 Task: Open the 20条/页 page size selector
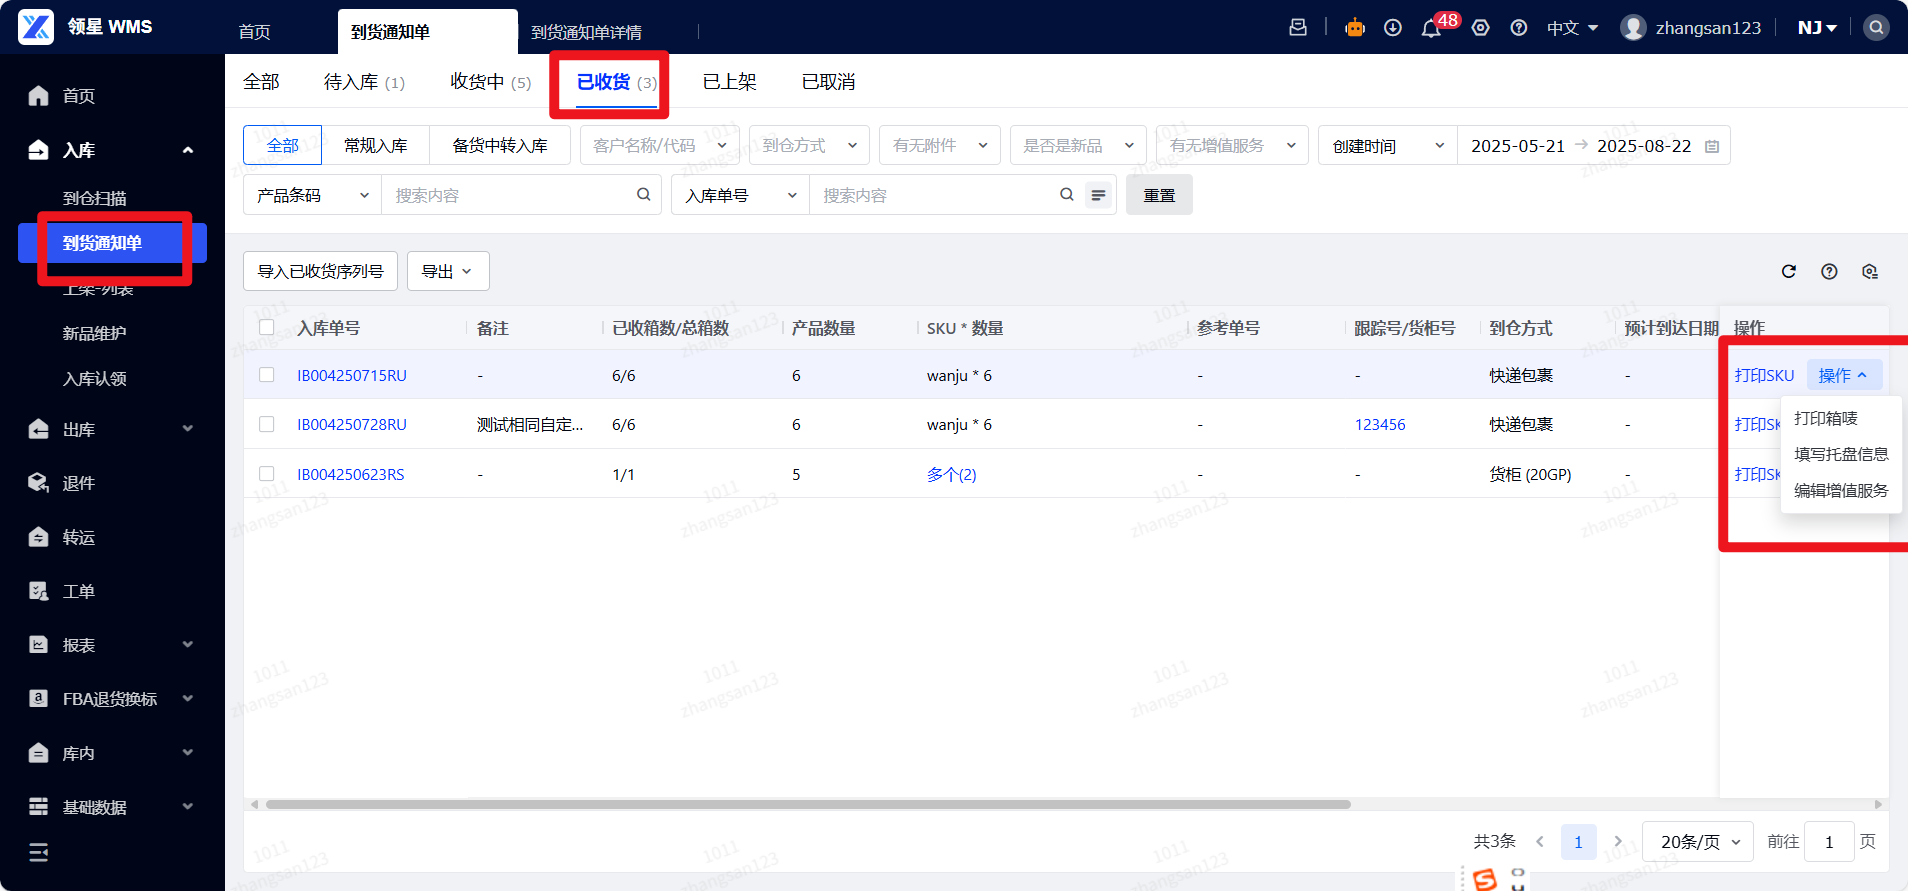tap(1699, 842)
